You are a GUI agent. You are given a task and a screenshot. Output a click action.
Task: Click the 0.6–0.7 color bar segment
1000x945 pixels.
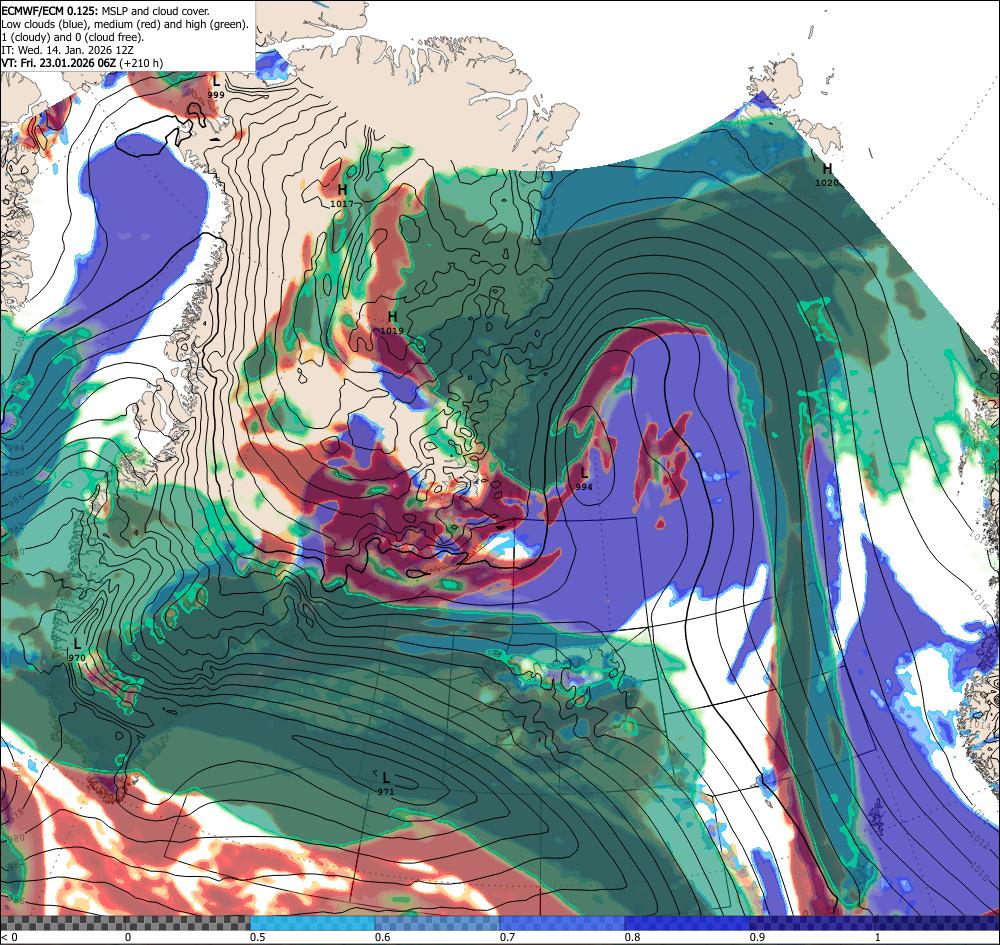click(438, 923)
